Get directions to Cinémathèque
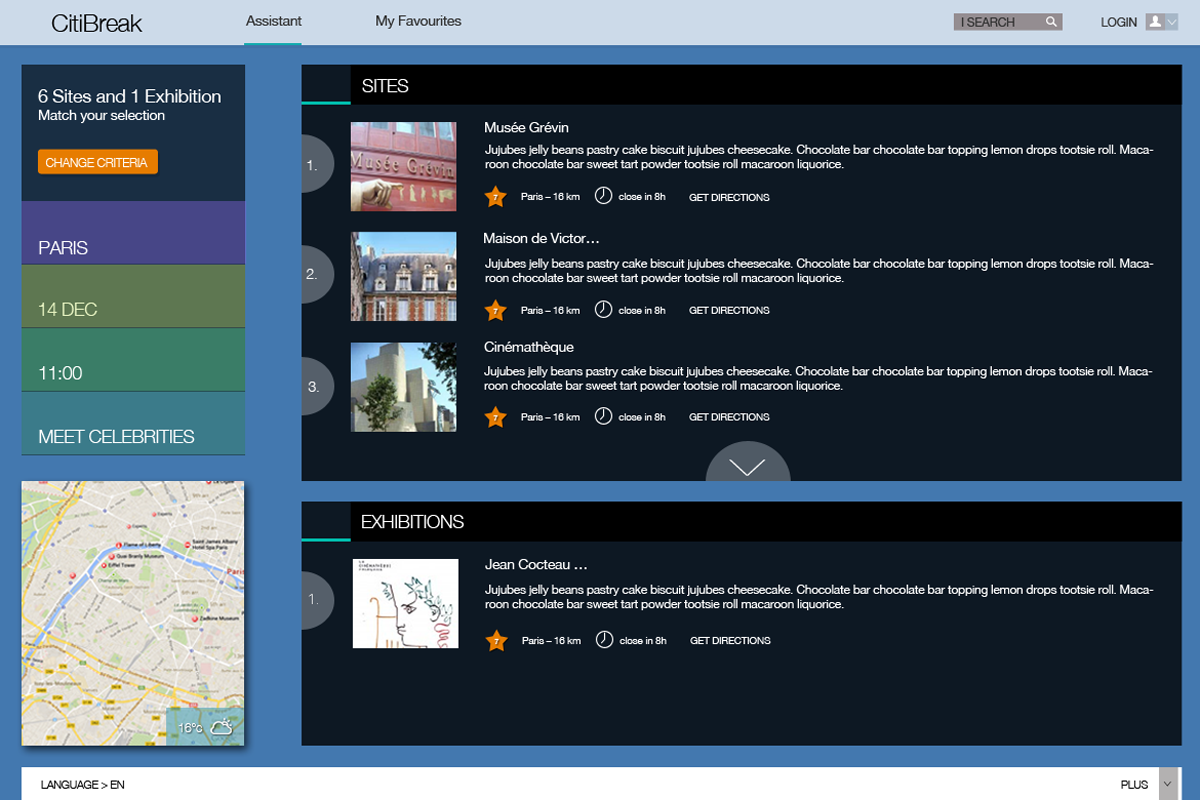 click(x=729, y=417)
